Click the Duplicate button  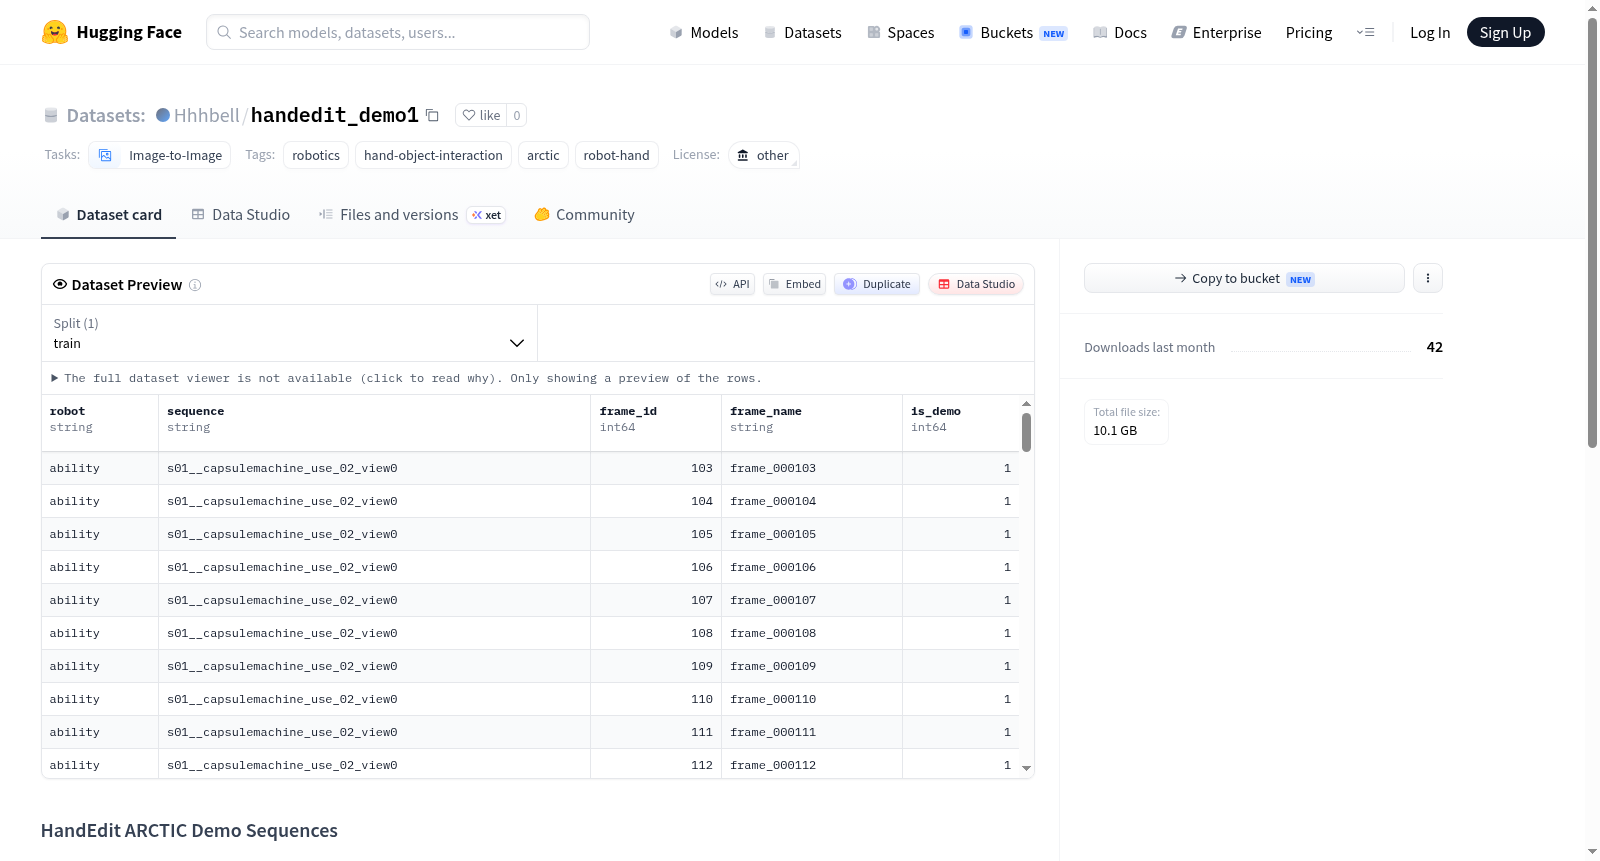pyautogui.click(x=877, y=284)
